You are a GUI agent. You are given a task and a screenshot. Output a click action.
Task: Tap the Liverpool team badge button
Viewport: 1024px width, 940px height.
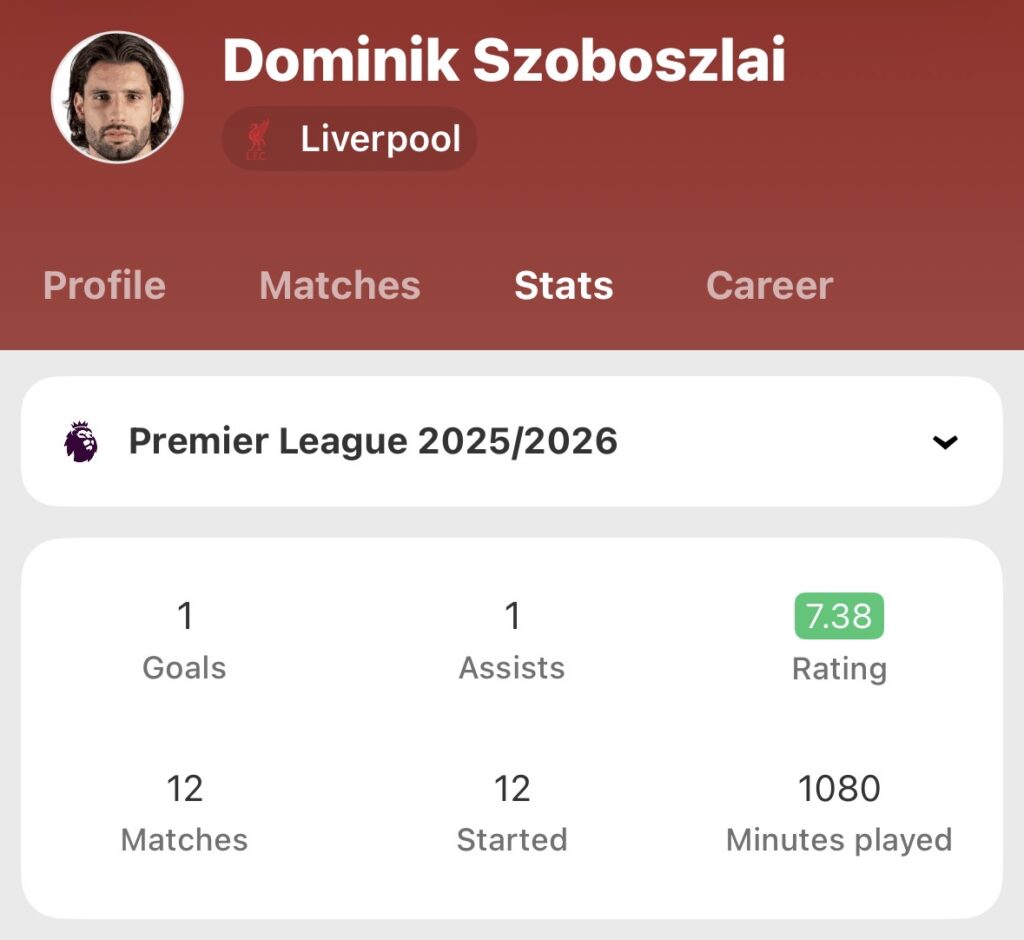coord(349,139)
